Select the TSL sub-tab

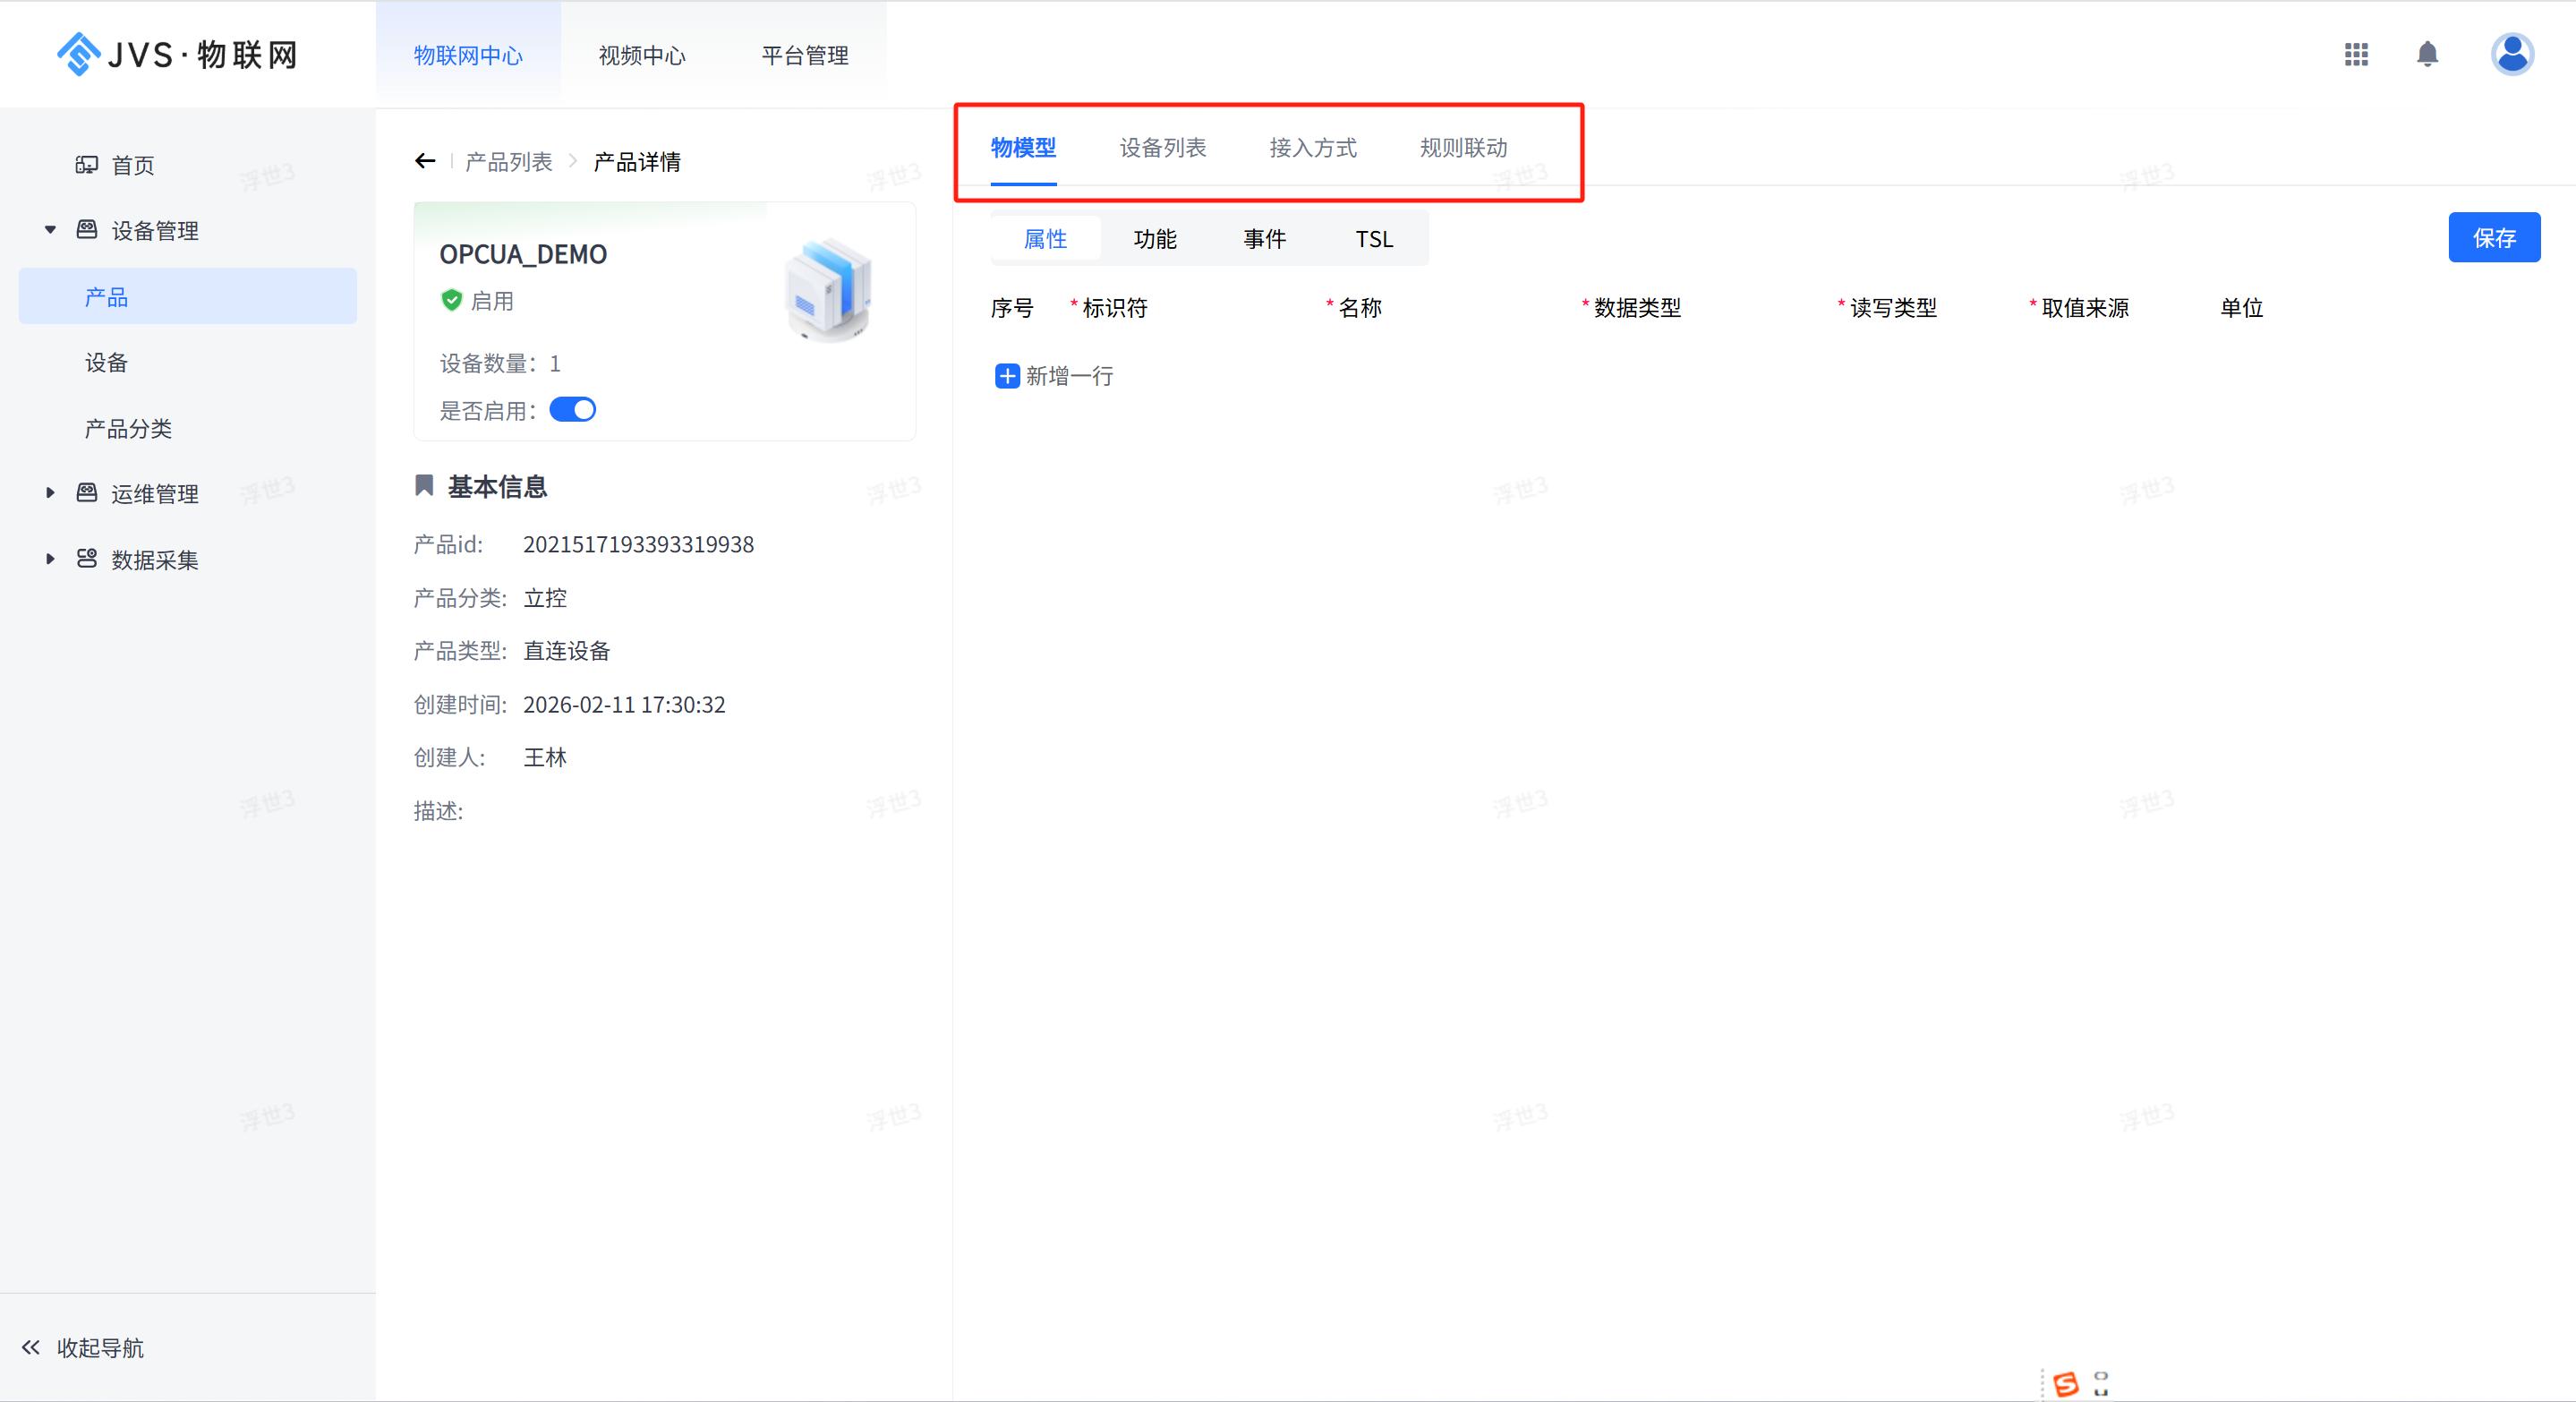click(1374, 239)
